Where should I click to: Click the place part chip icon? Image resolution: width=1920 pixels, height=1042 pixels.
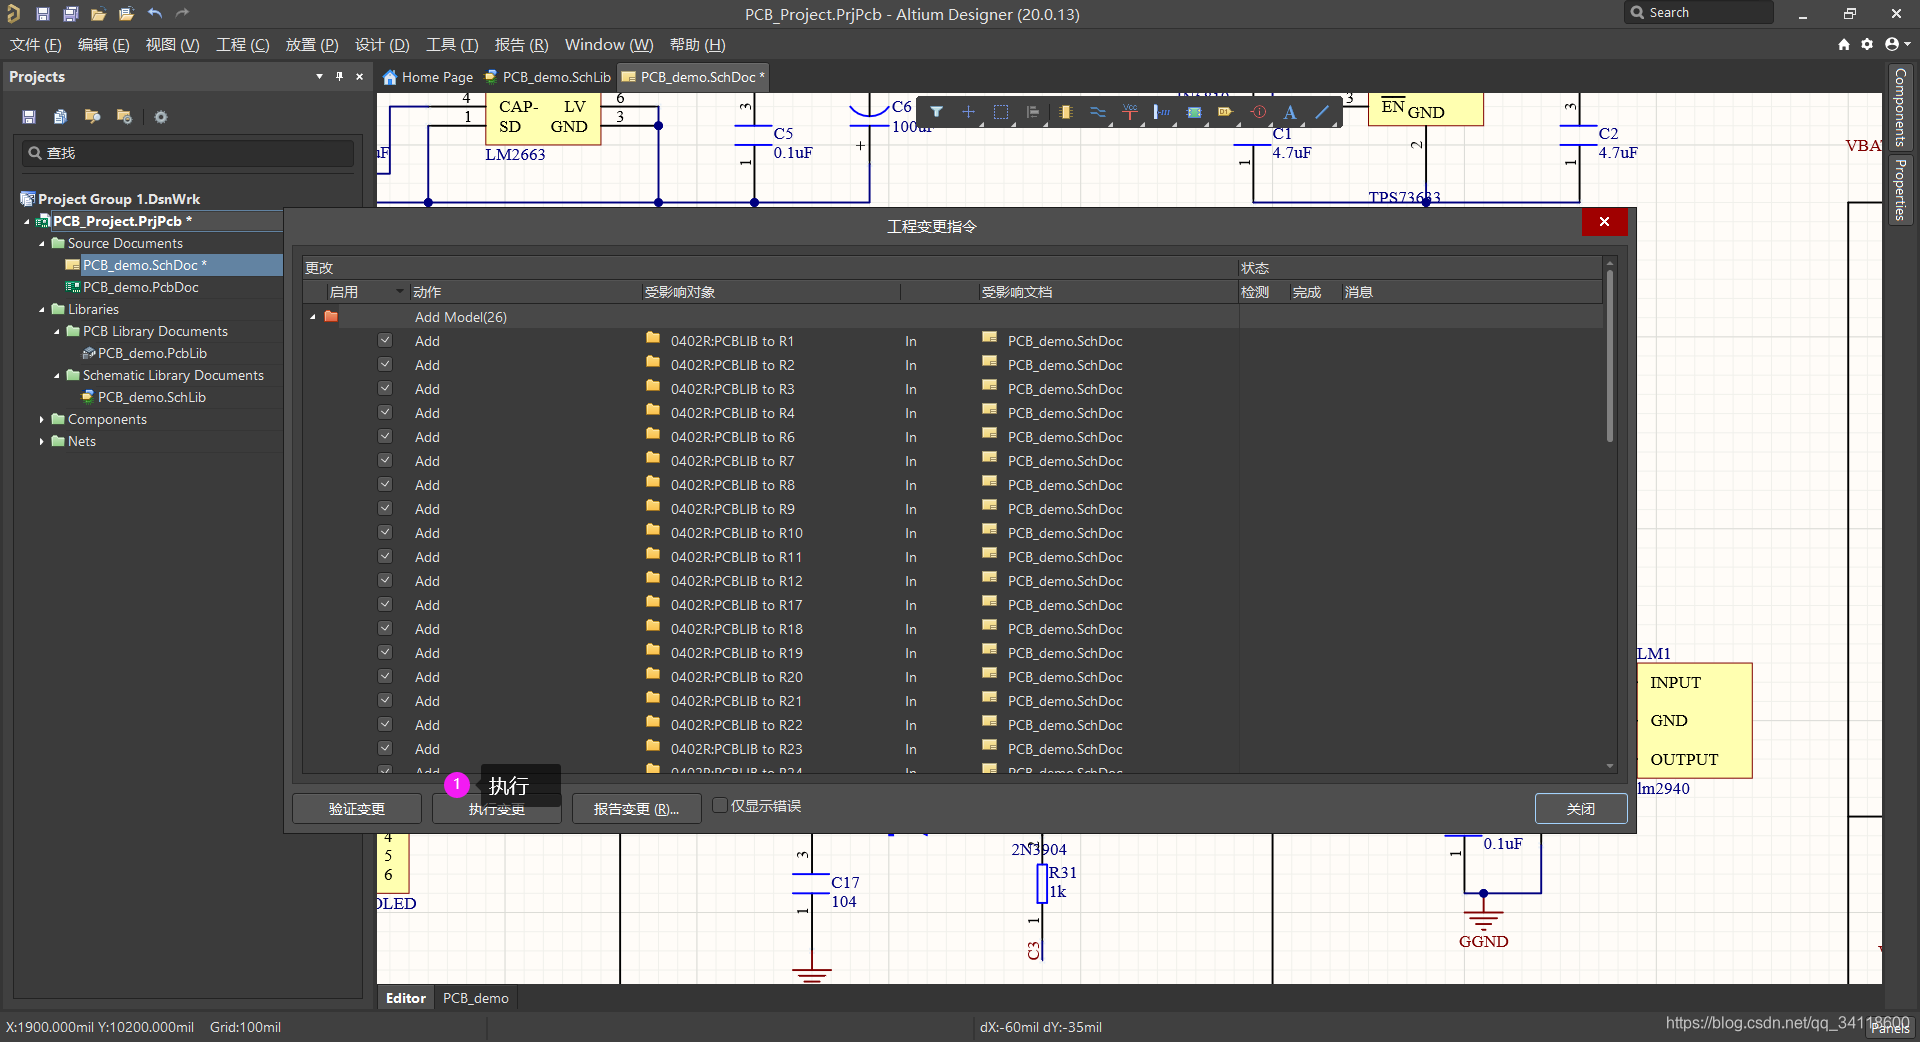pyautogui.click(x=1066, y=112)
